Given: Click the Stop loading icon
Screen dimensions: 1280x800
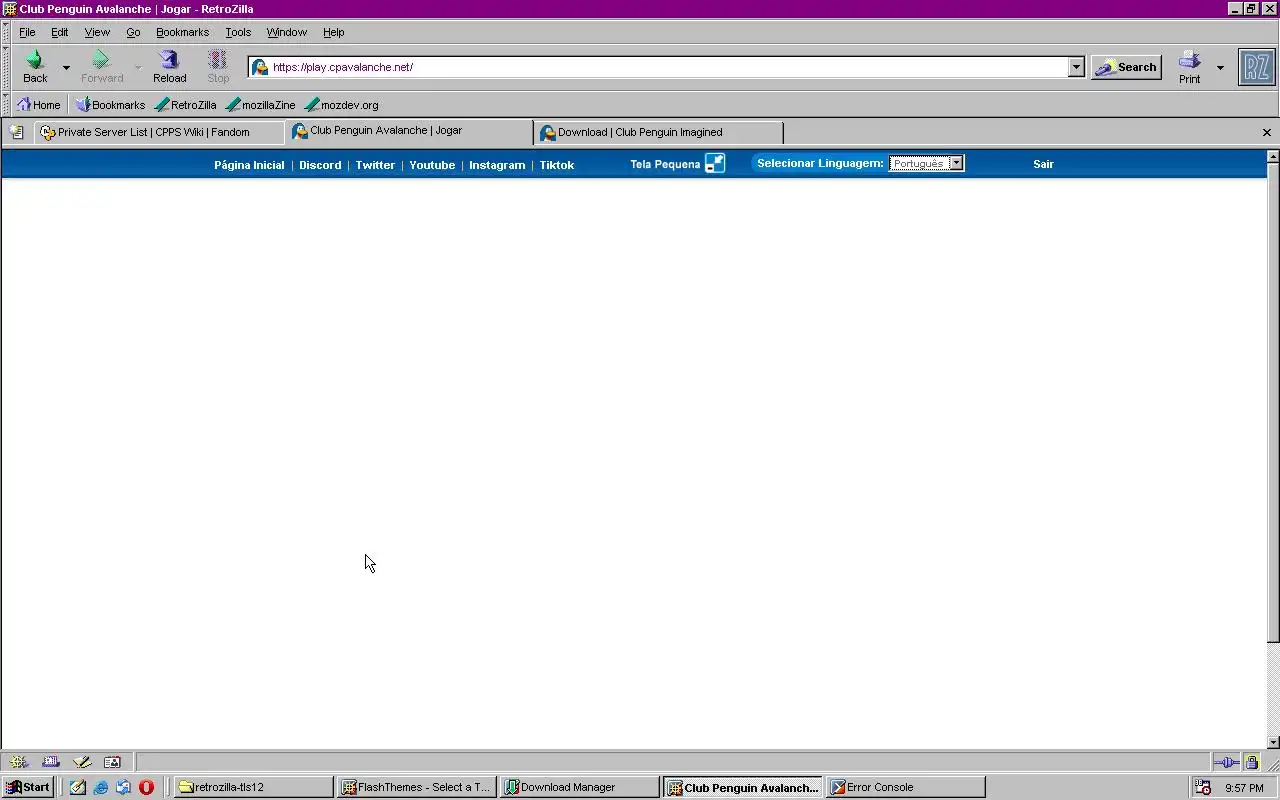Looking at the screenshot, I should 217,60.
